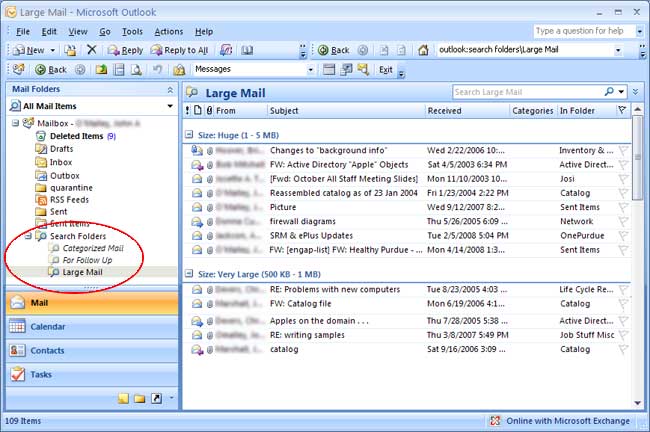Click the Delete (X) toolbar icon
Viewport: 650px width, 432px height.
coord(92,50)
